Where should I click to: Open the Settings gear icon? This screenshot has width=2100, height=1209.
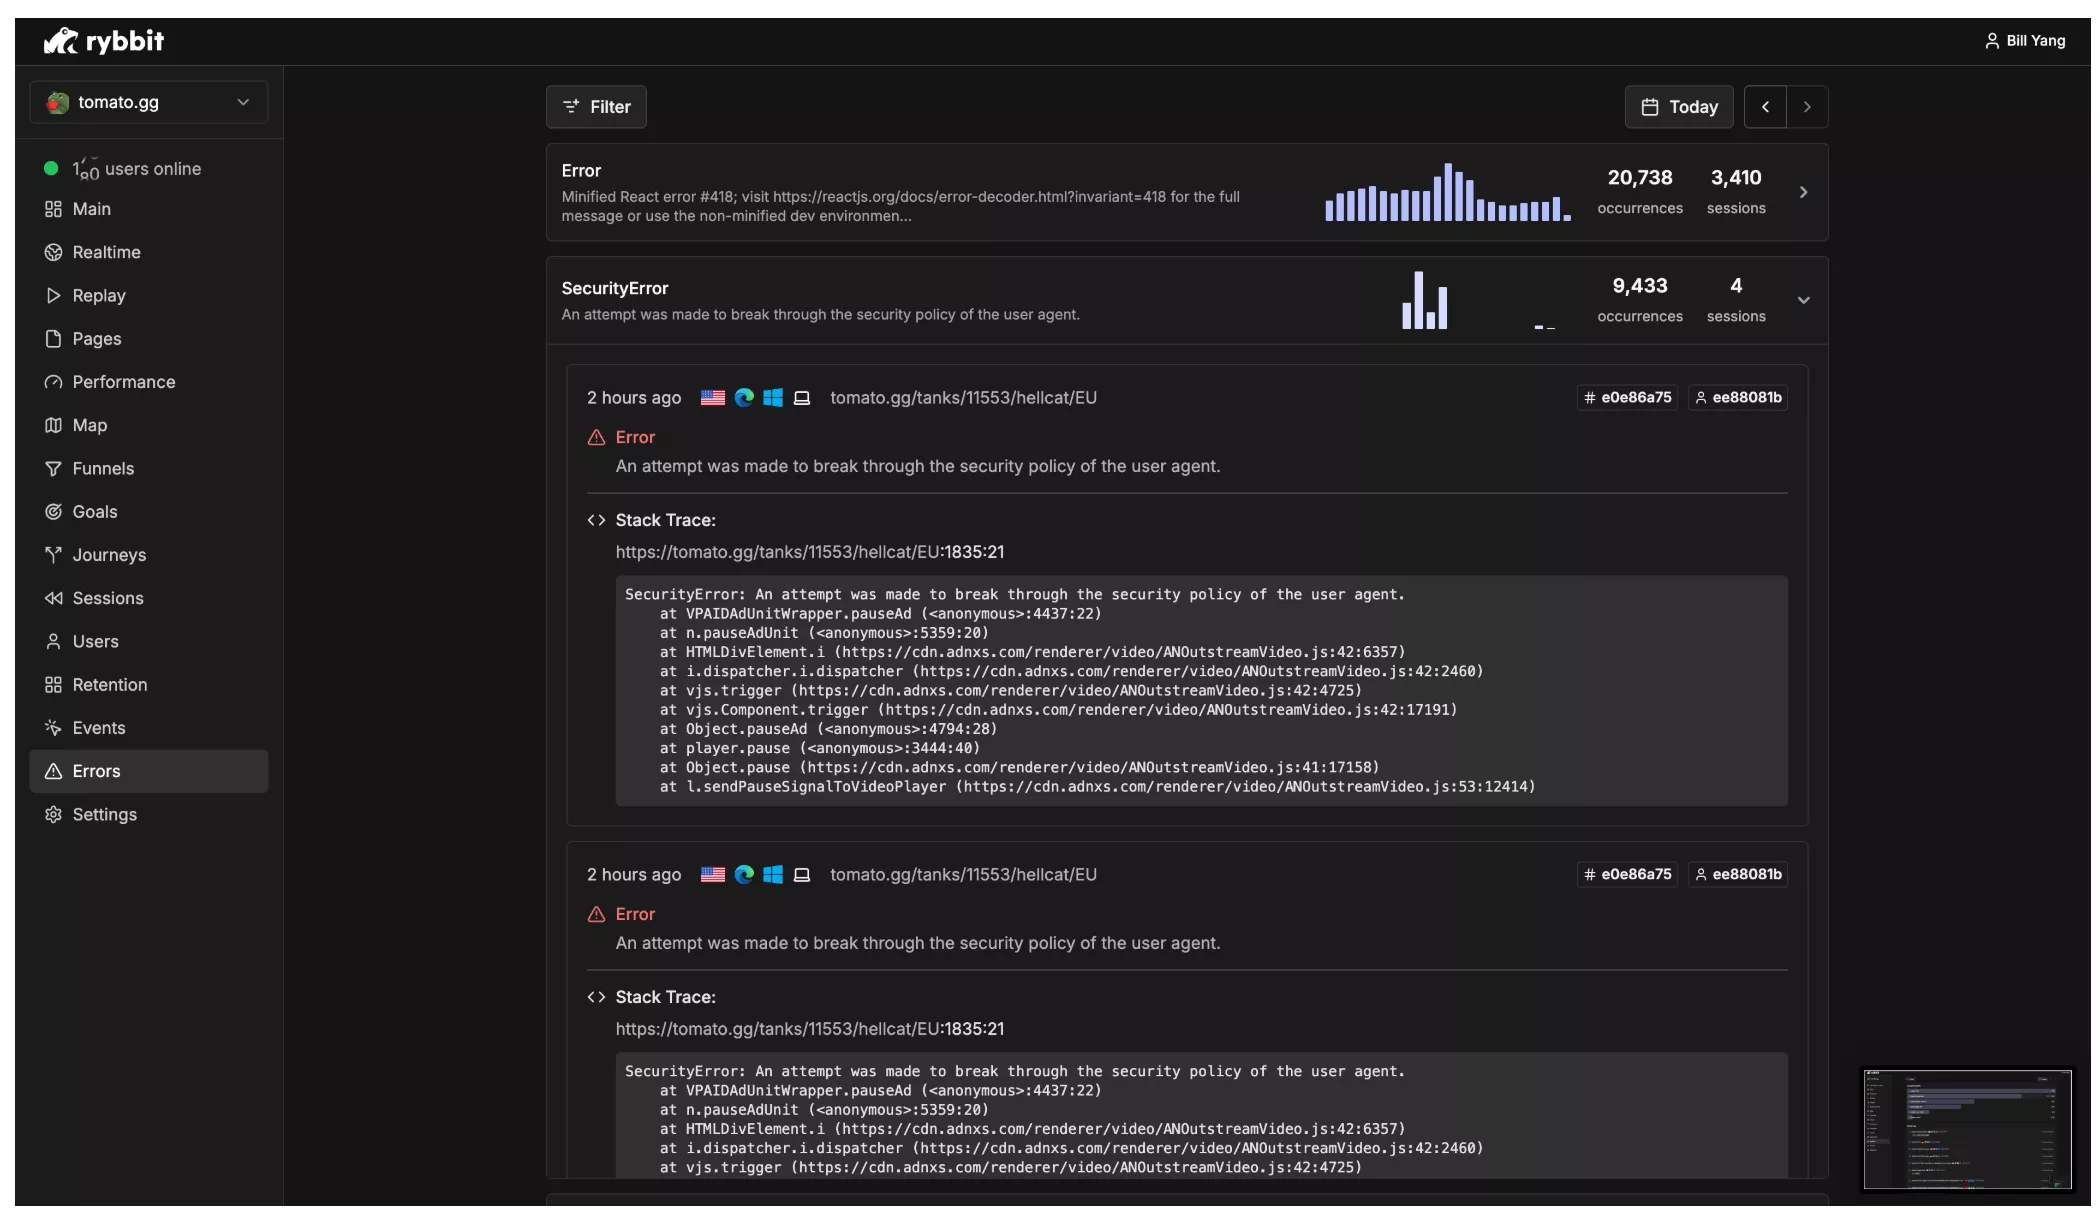pos(53,814)
